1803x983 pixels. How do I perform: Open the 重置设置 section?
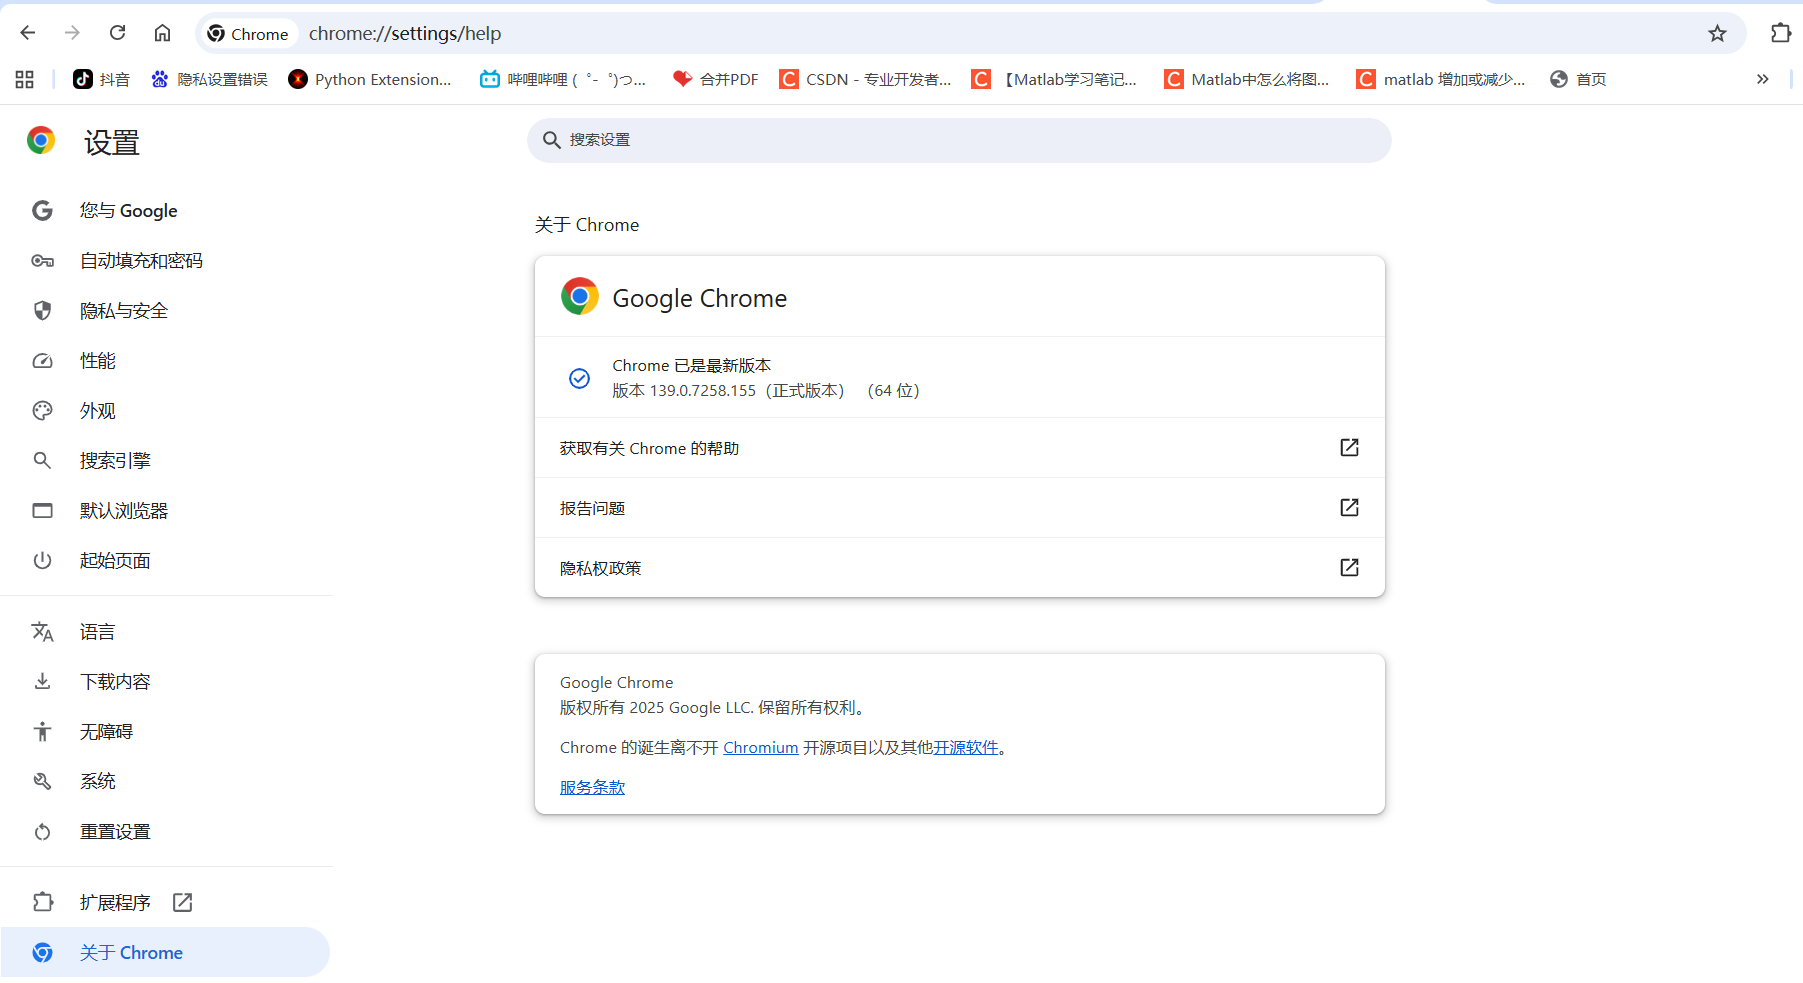[115, 831]
